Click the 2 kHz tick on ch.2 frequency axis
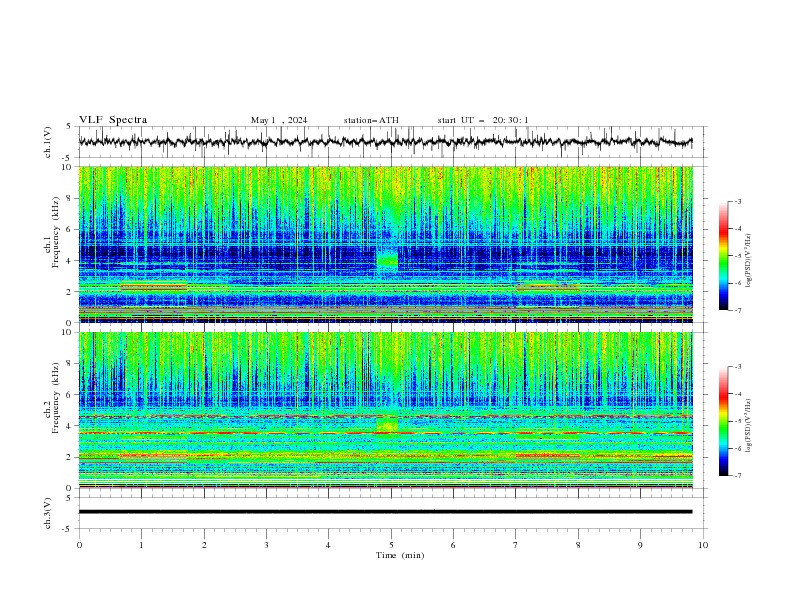792x612 pixels. (70, 457)
